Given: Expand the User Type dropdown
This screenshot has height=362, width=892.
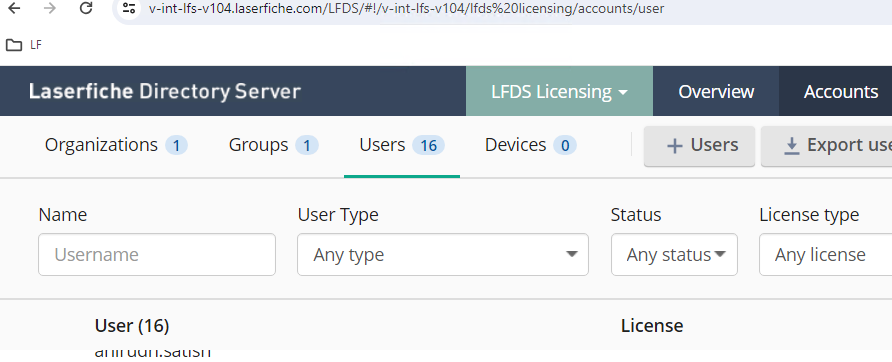Looking at the screenshot, I should click(443, 254).
